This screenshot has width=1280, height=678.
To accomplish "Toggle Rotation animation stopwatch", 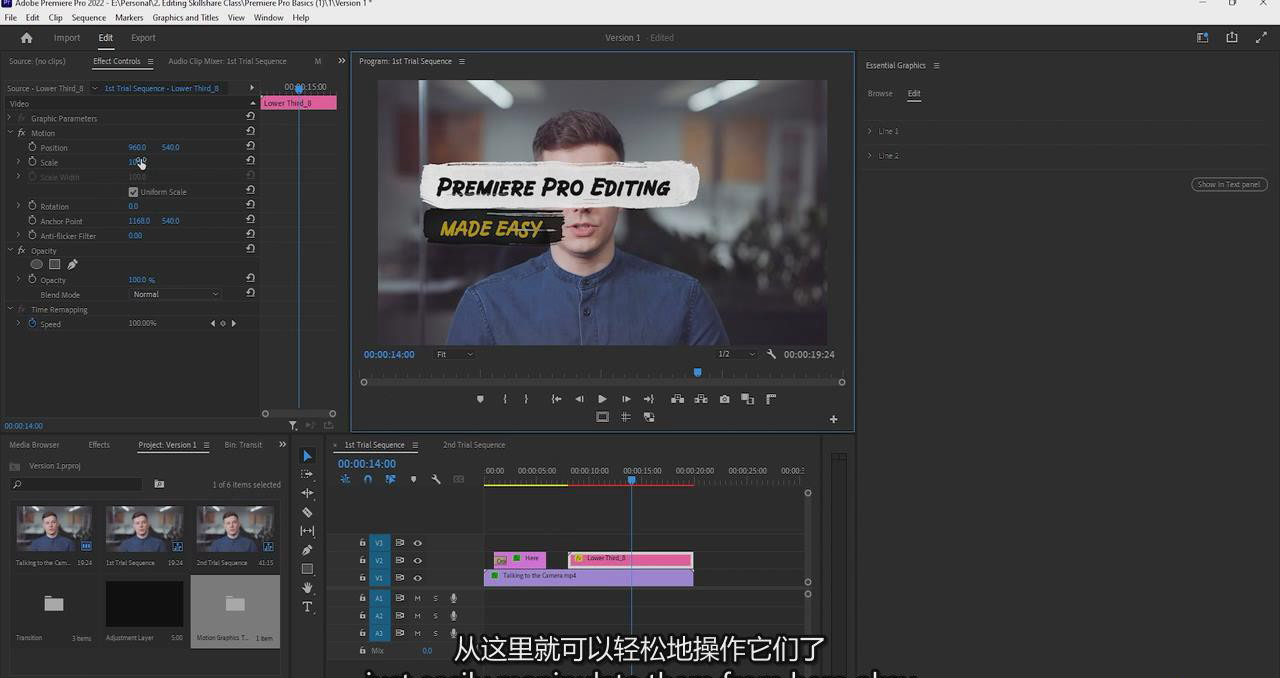I will click(32, 206).
